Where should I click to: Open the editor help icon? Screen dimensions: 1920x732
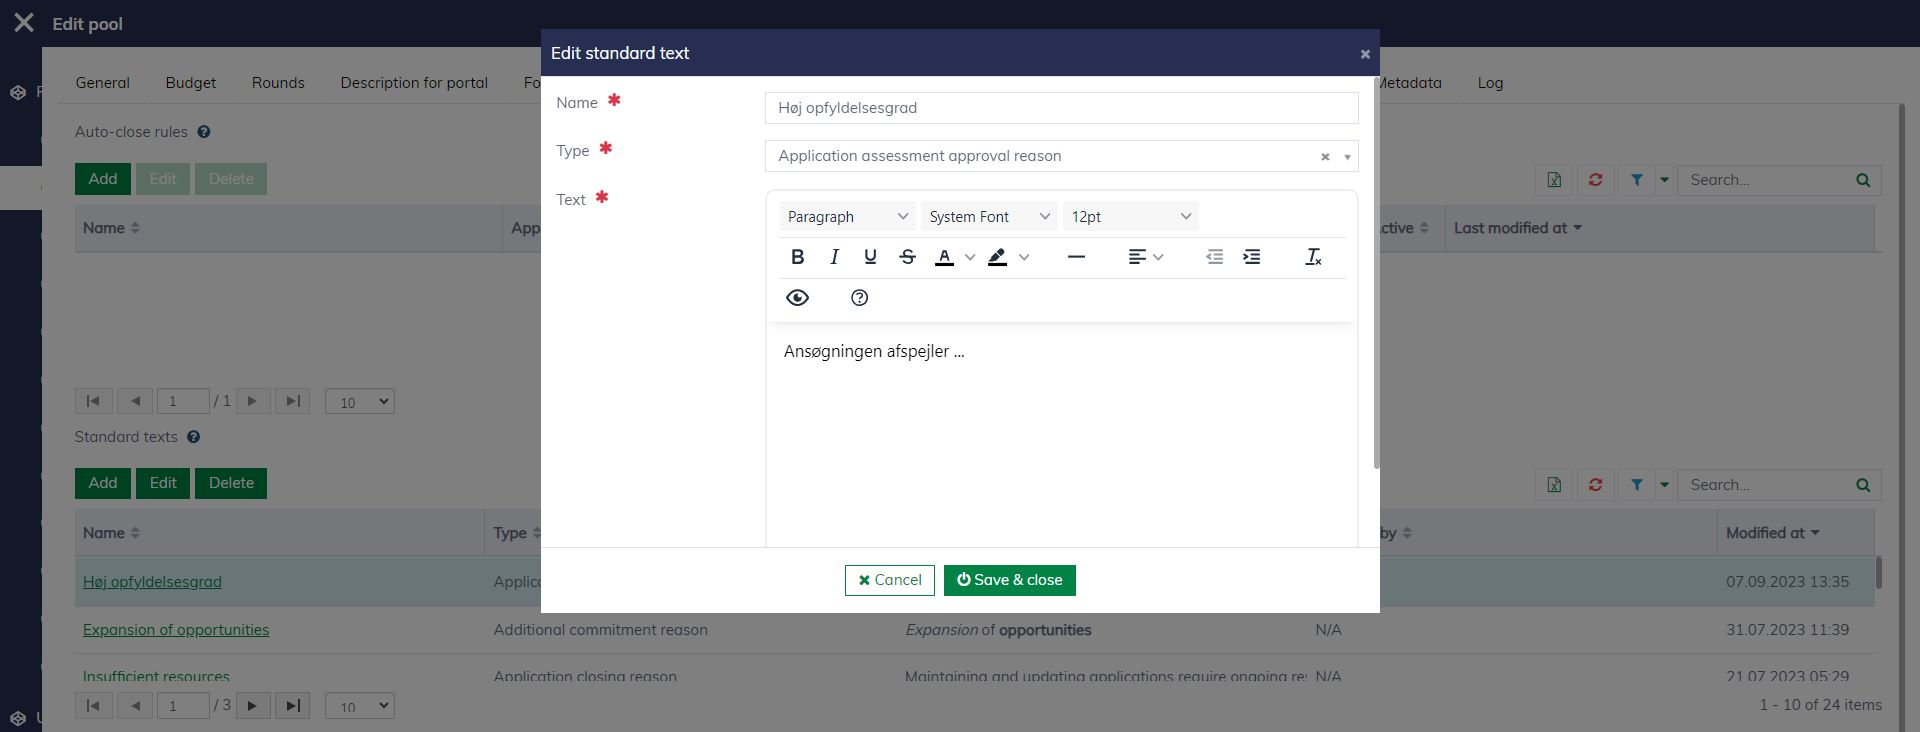tap(859, 298)
